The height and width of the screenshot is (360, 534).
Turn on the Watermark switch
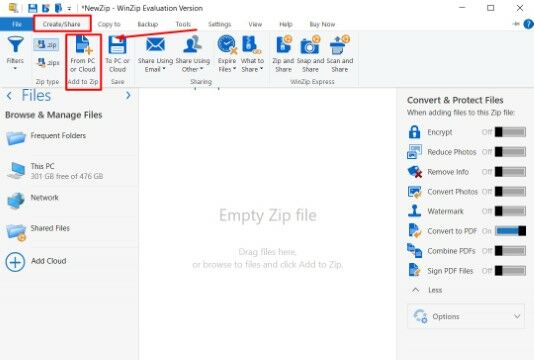pyautogui.click(x=510, y=211)
